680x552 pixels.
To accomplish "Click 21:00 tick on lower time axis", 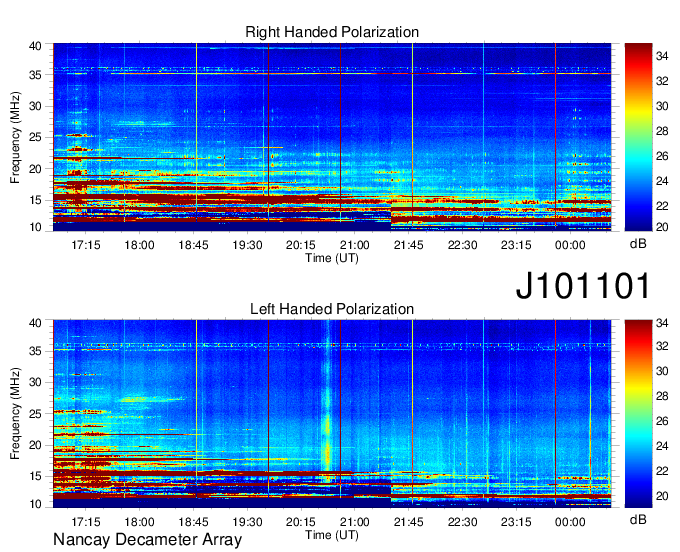I will [355, 522].
